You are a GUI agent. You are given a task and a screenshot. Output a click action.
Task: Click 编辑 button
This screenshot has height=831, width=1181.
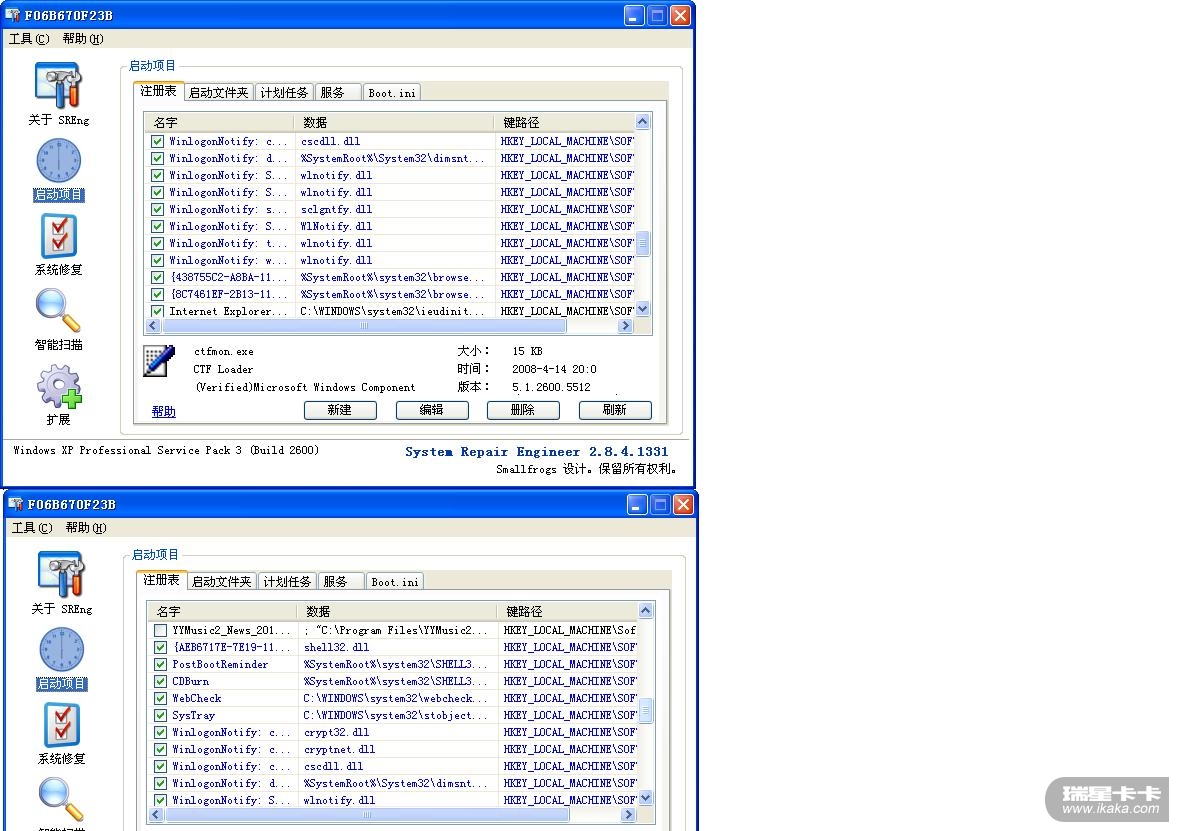pyautogui.click(x=432, y=410)
